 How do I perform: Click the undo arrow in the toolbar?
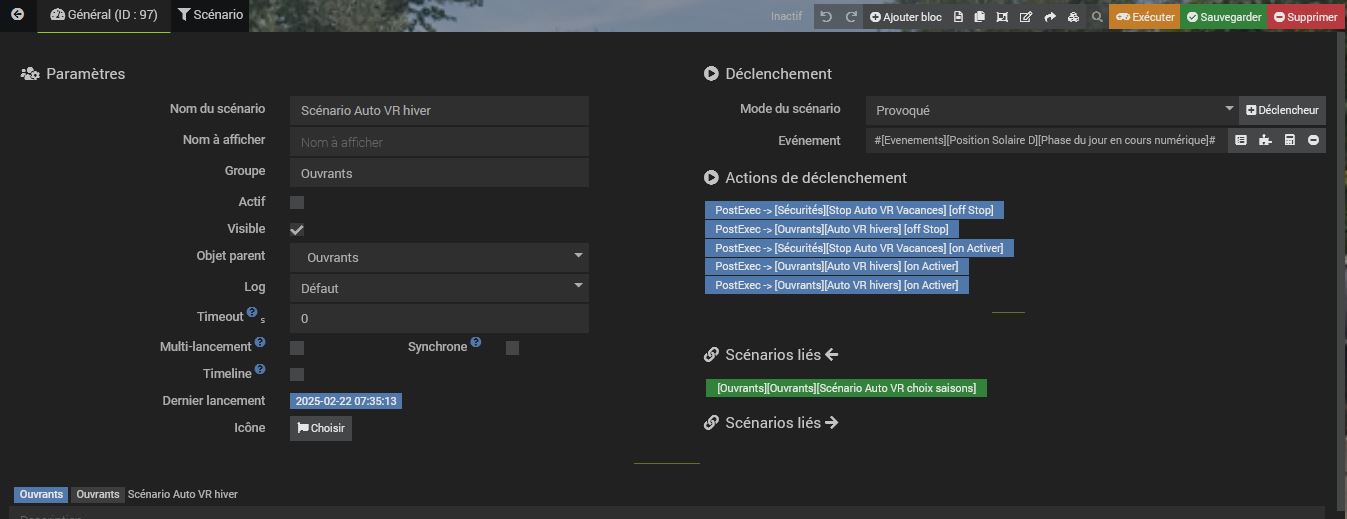(826, 17)
